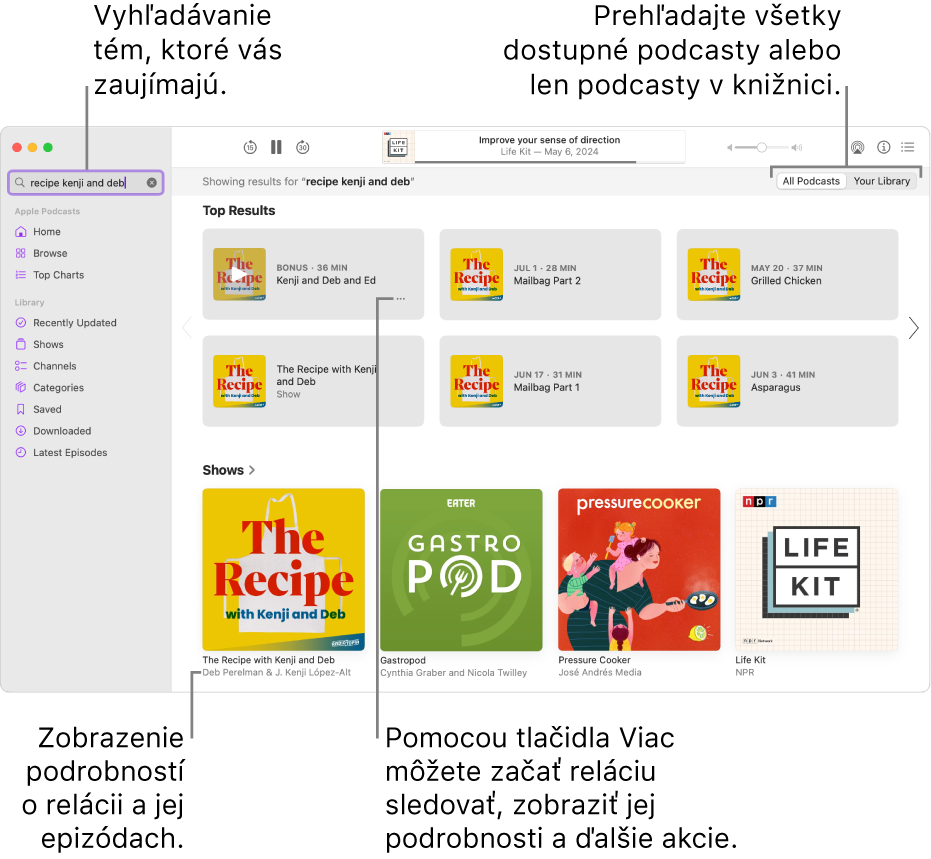Open Mailbag Part 2 episode

click(550, 274)
